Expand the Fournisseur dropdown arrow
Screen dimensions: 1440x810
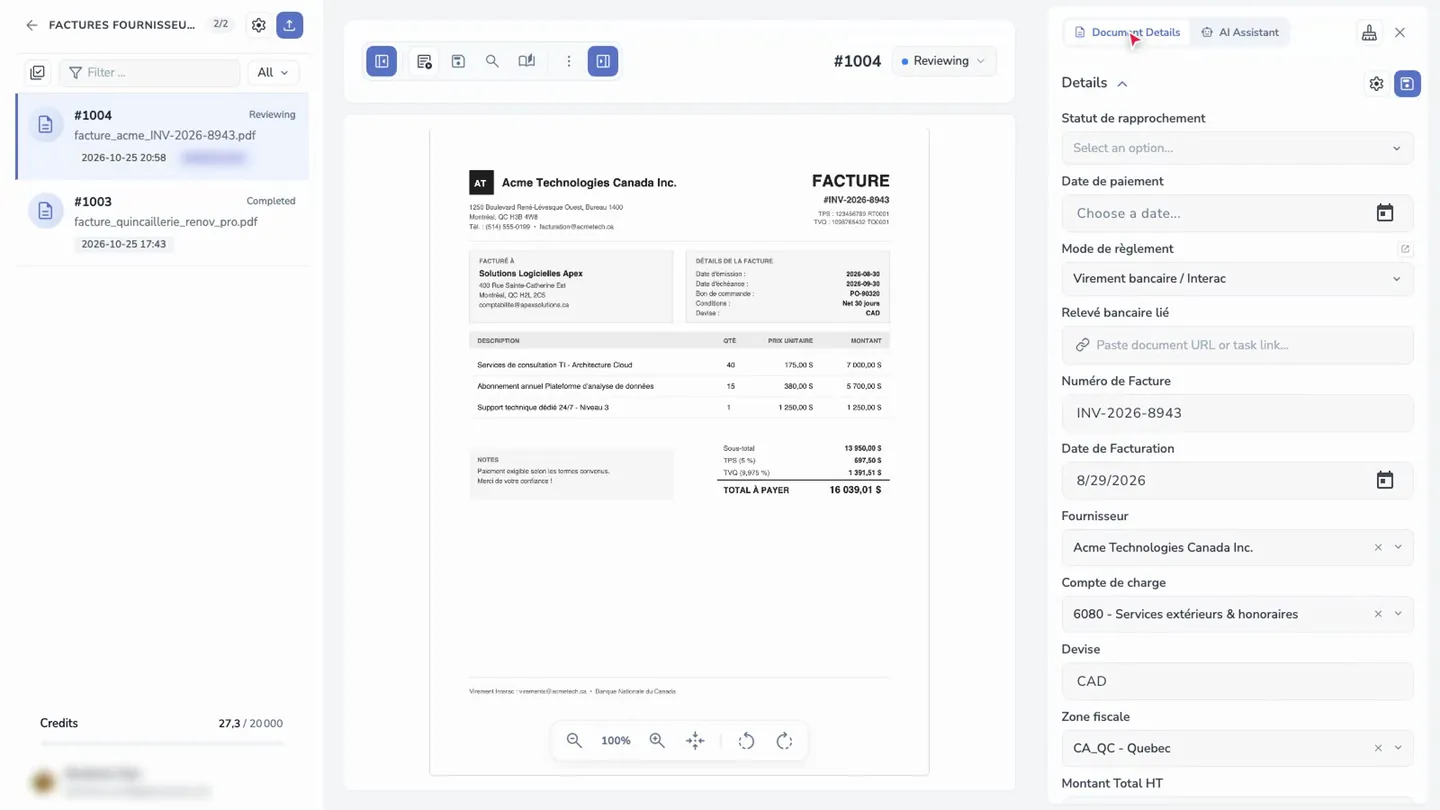[x=1398, y=548]
